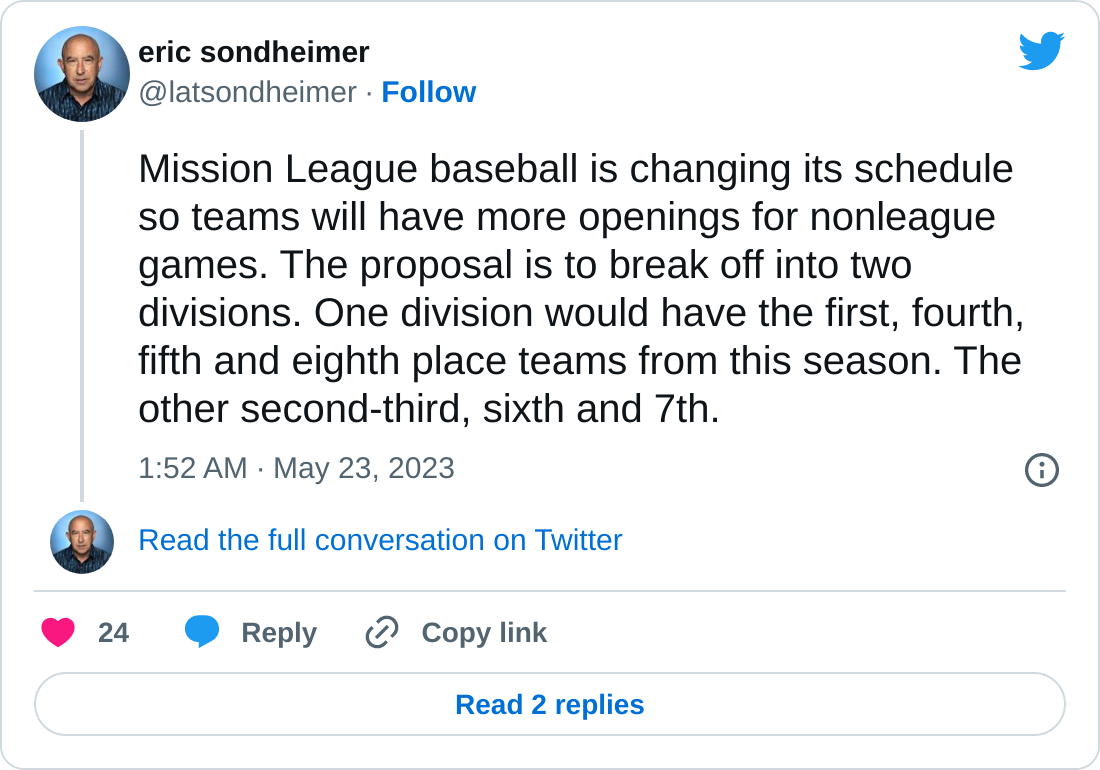
Task: Click the Reply label
Action: [x=279, y=633]
